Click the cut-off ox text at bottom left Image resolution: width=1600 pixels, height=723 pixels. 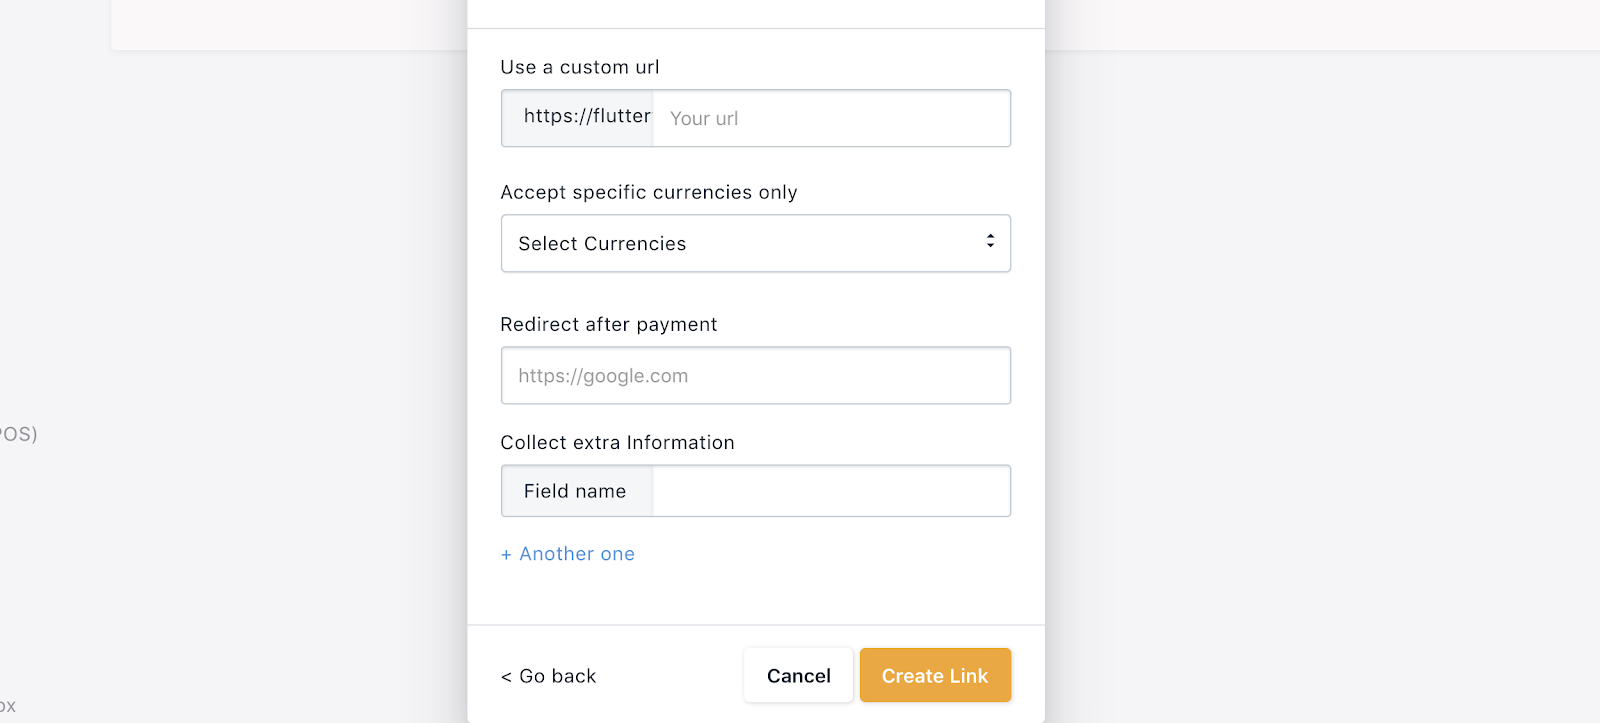[8, 706]
